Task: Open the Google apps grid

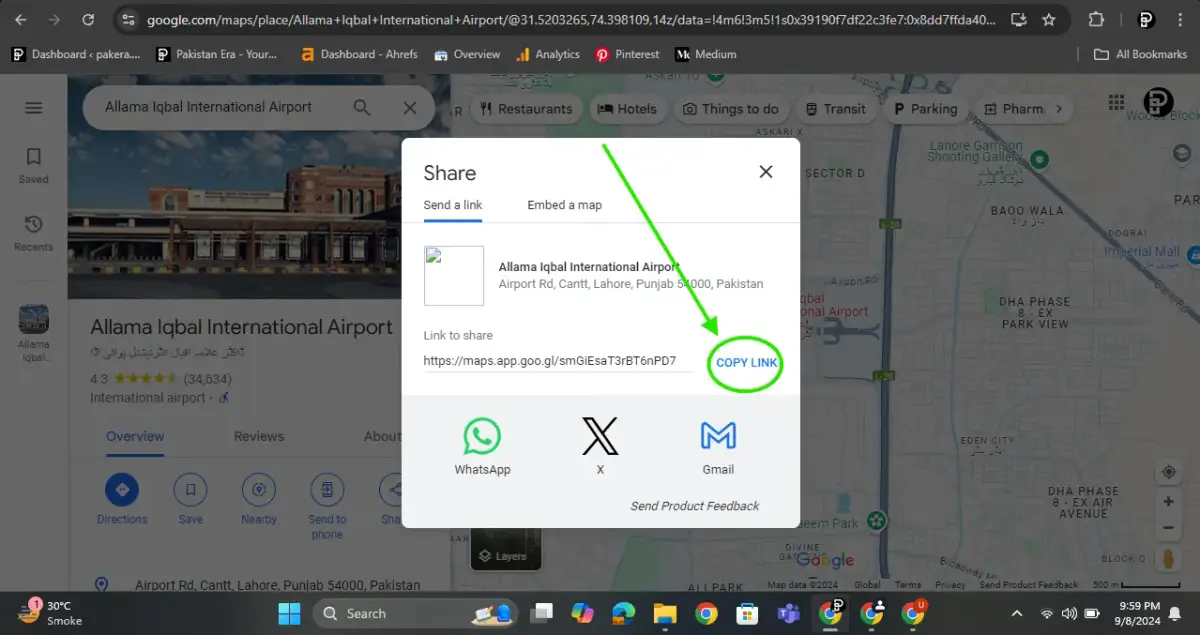Action: pyautogui.click(x=1117, y=102)
